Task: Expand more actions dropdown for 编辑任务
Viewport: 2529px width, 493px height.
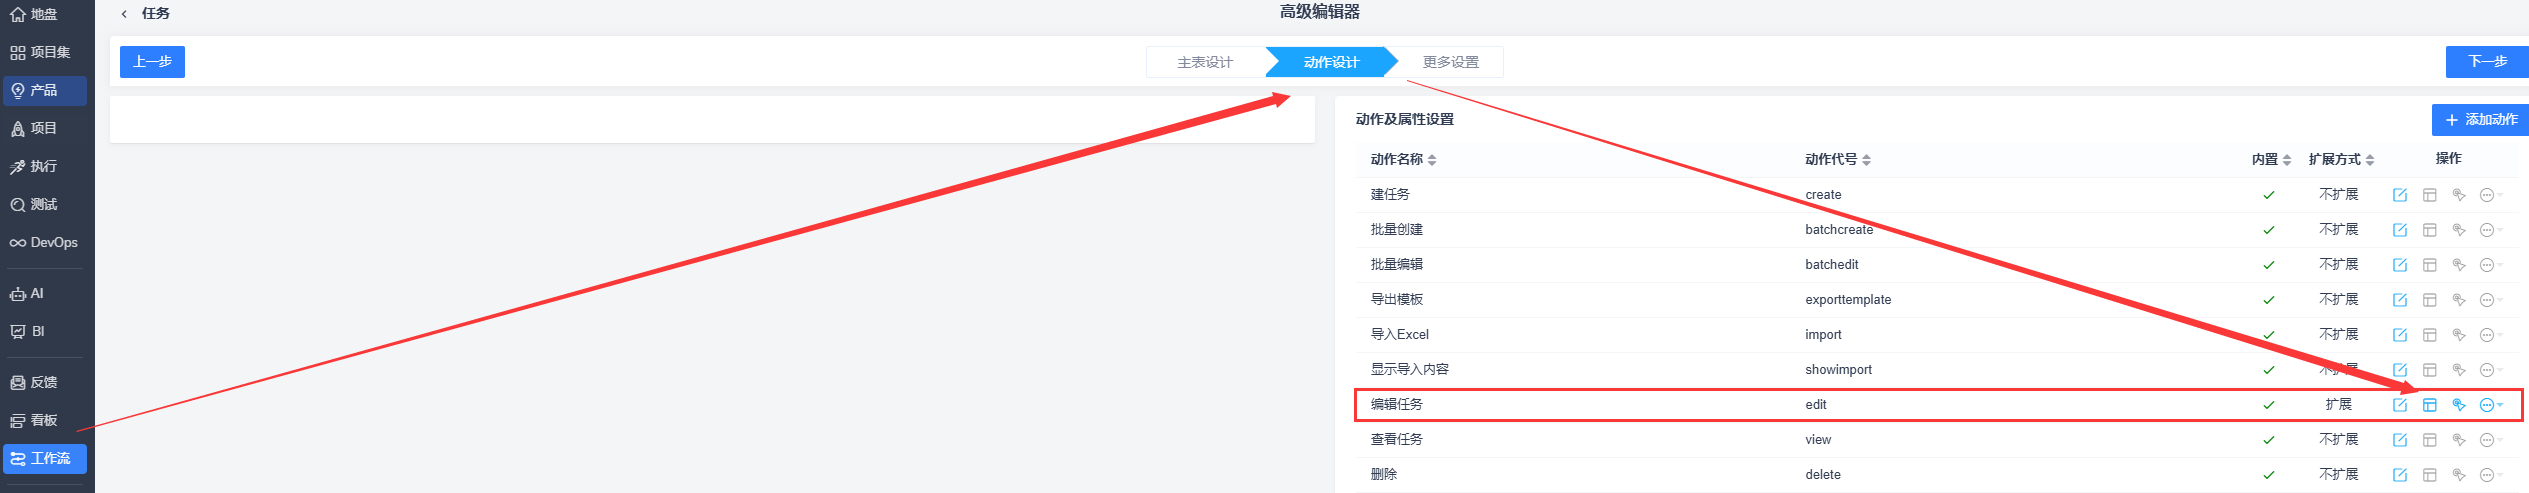Action: [x=2491, y=405]
